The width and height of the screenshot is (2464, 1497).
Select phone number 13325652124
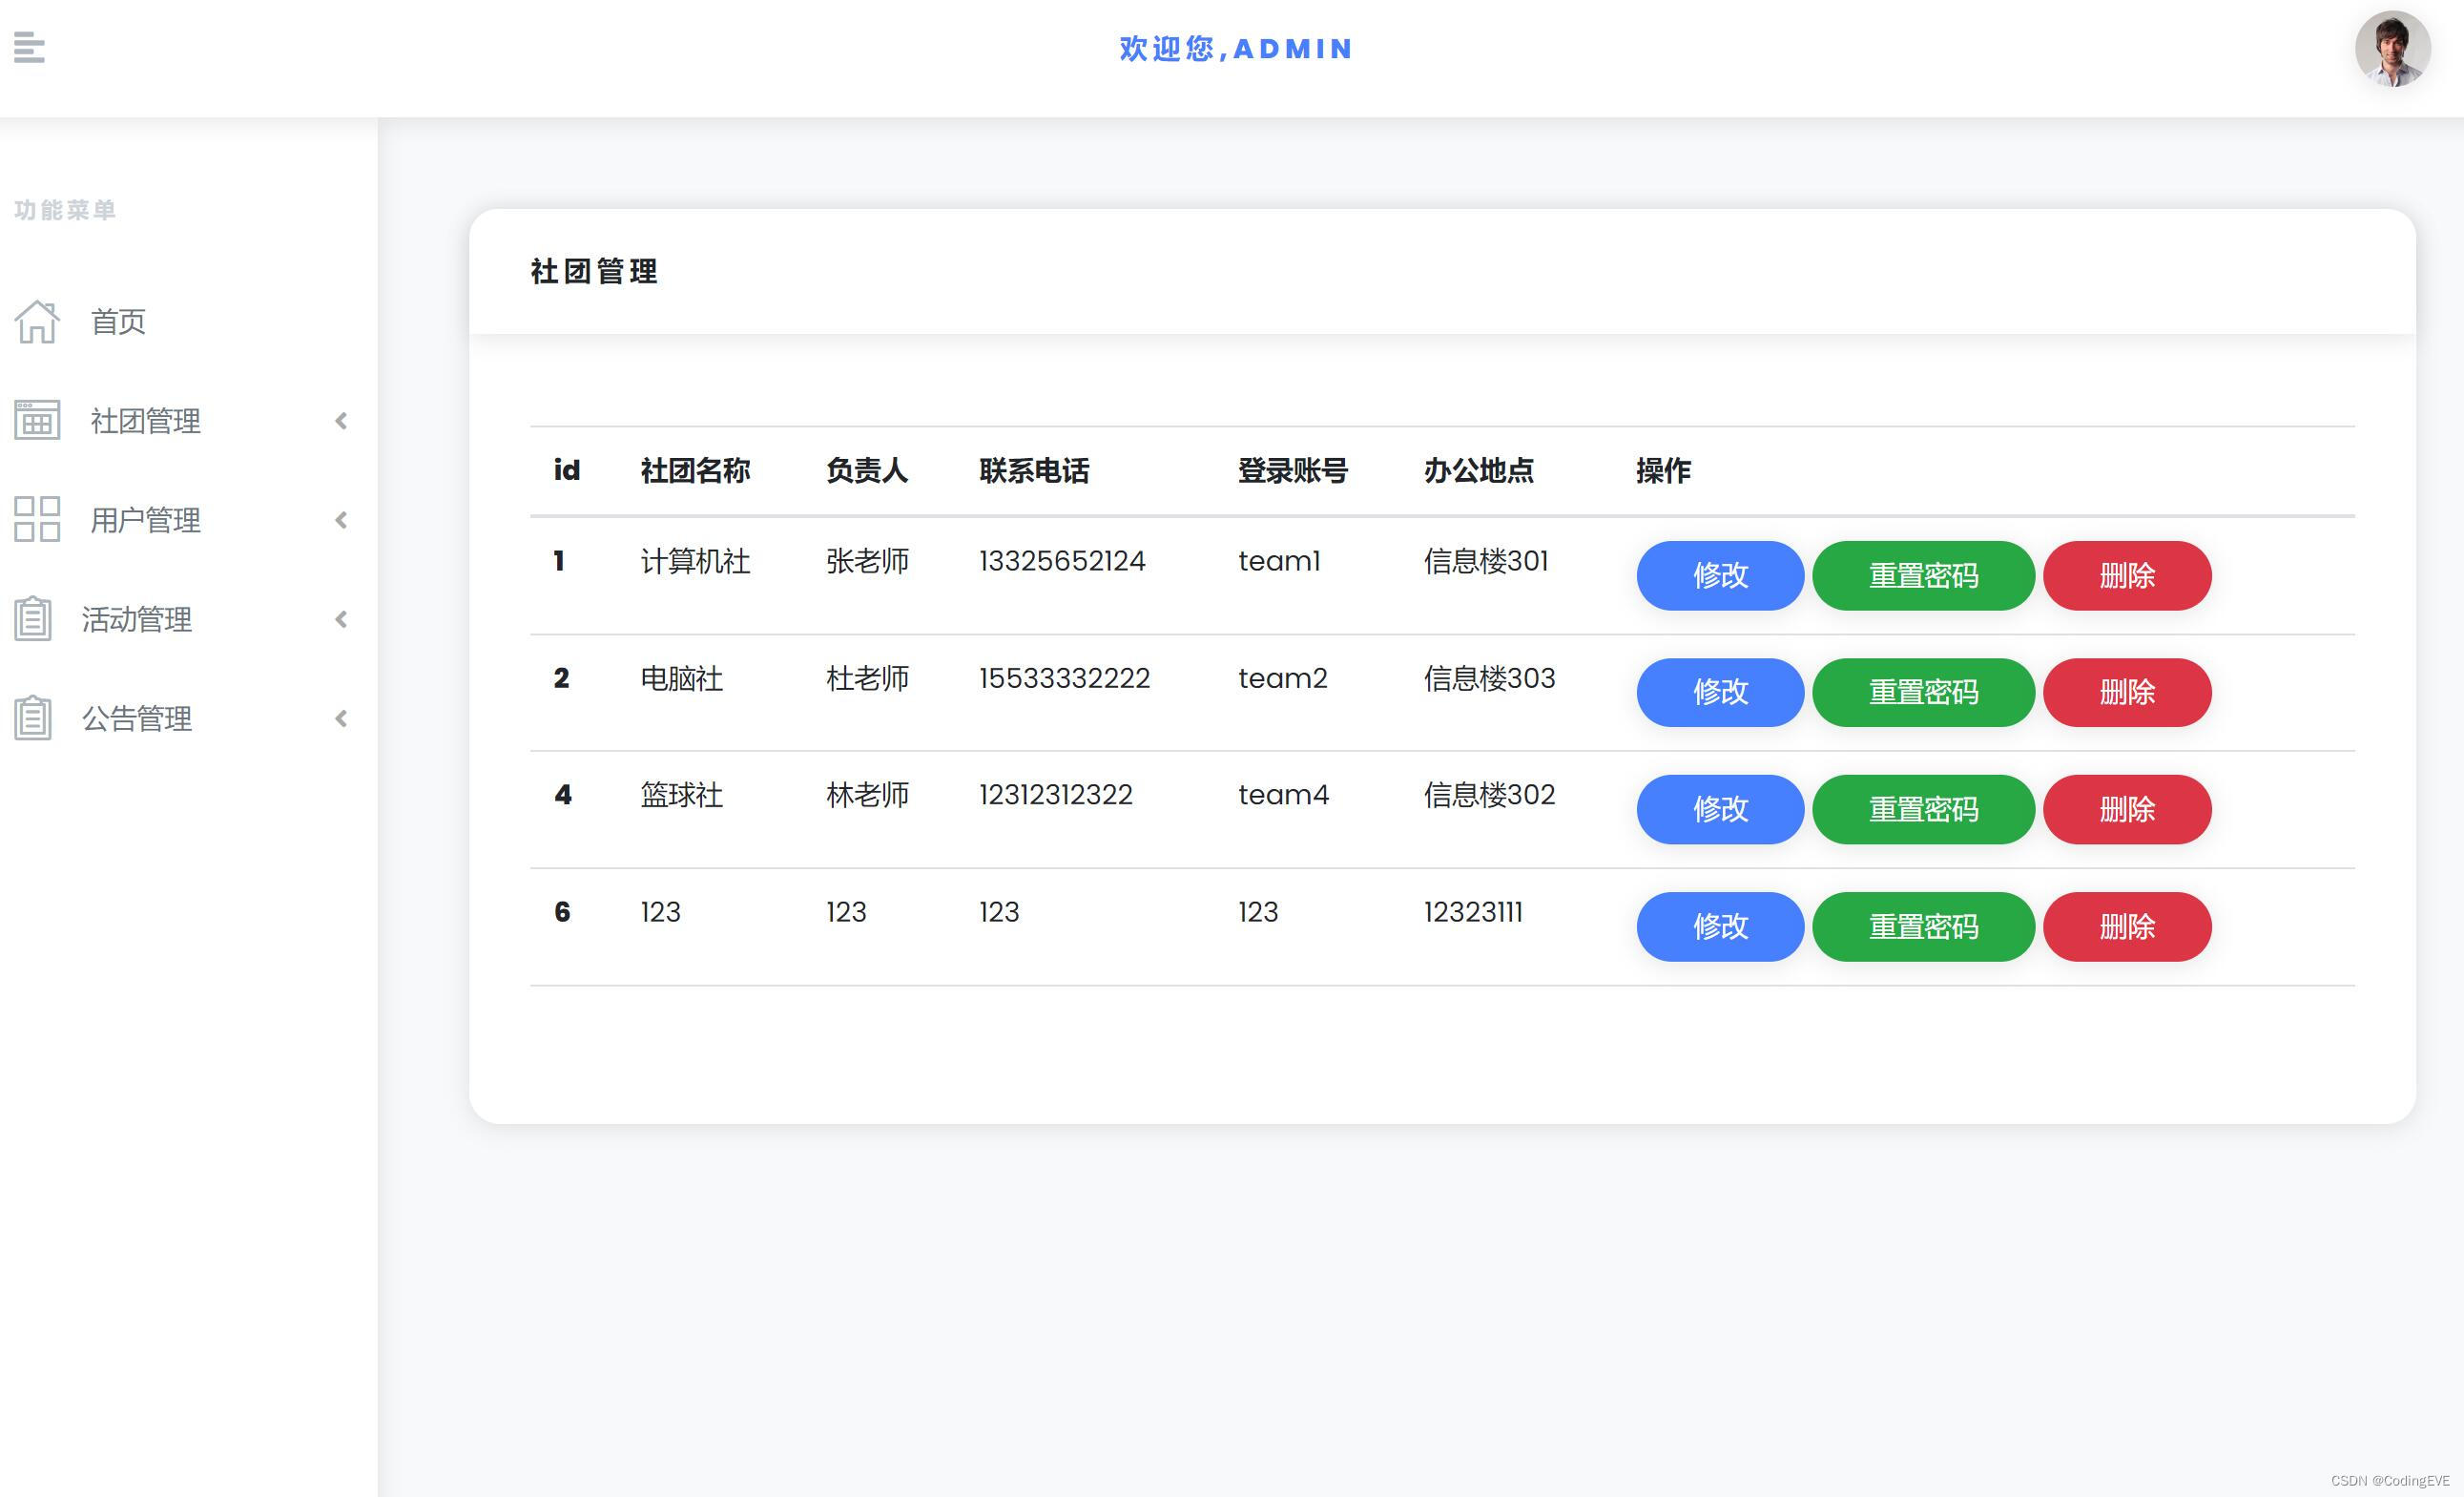(1062, 561)
